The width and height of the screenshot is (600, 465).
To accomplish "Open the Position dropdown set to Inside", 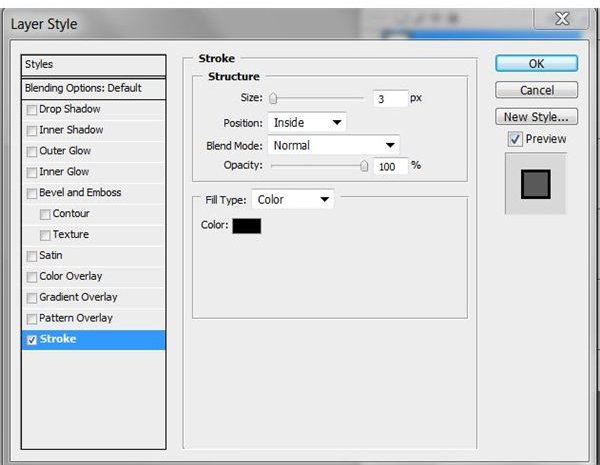I will [307, 122].
